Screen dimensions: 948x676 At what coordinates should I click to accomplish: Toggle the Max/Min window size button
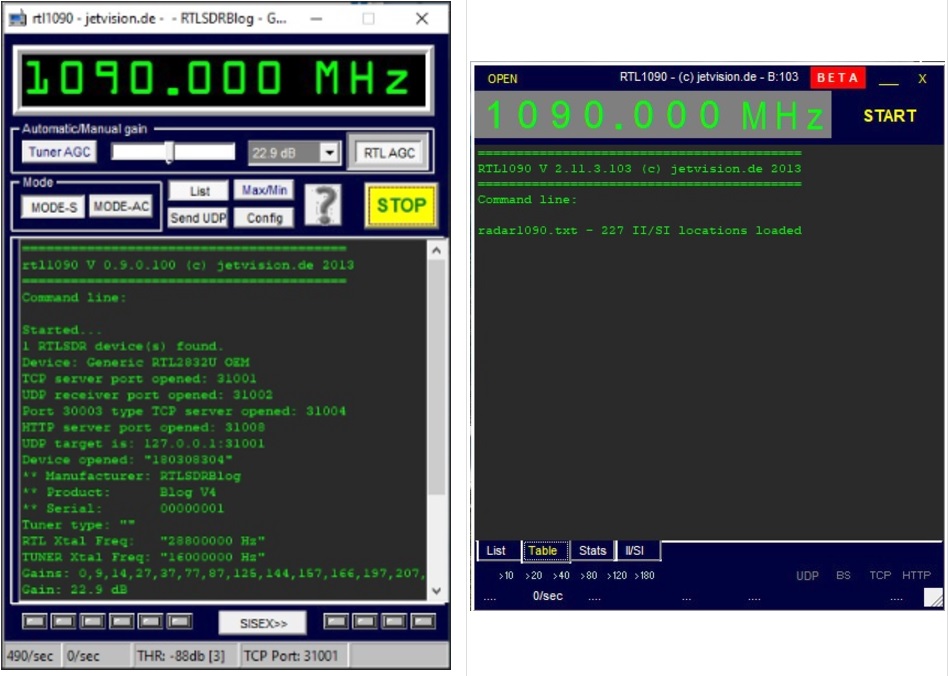click(x=263, y=190)
